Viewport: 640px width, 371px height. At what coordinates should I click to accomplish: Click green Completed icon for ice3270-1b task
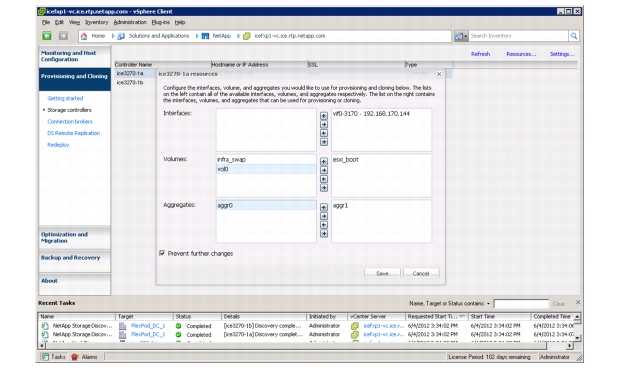coord(178,326)
